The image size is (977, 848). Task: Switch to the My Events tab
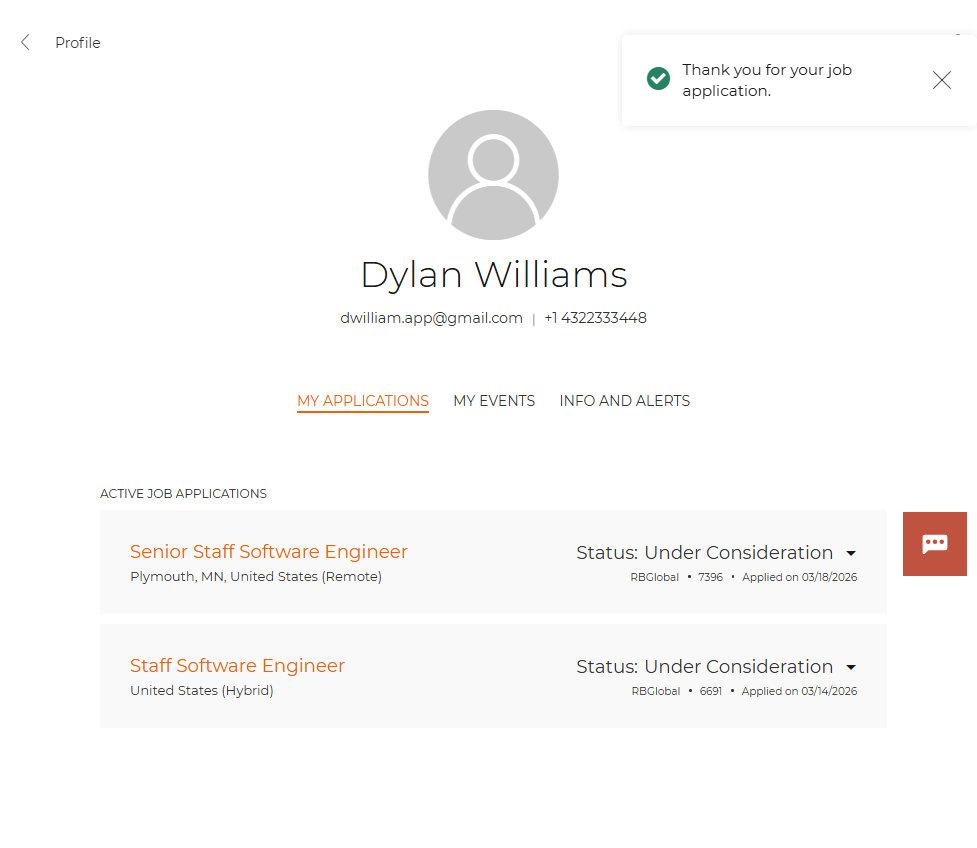point(494,401)
